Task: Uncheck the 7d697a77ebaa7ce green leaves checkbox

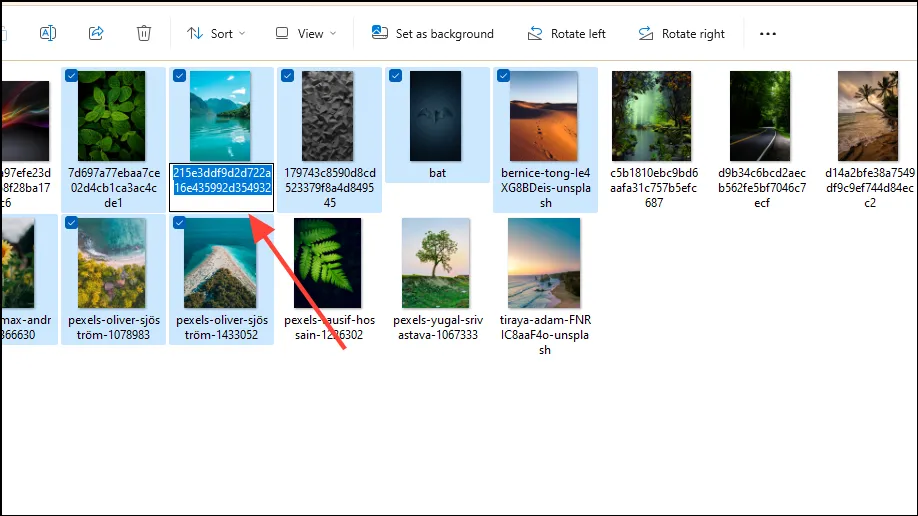Action: (x=71, y=76)
